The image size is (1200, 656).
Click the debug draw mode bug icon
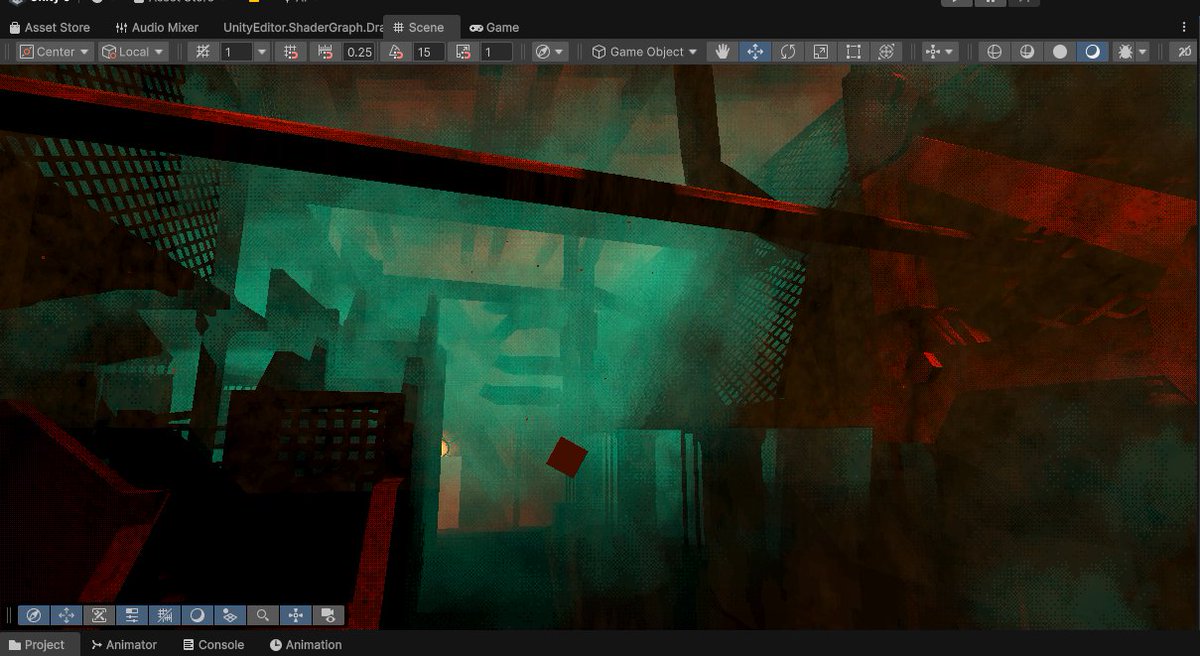(x=1124, y=51)
